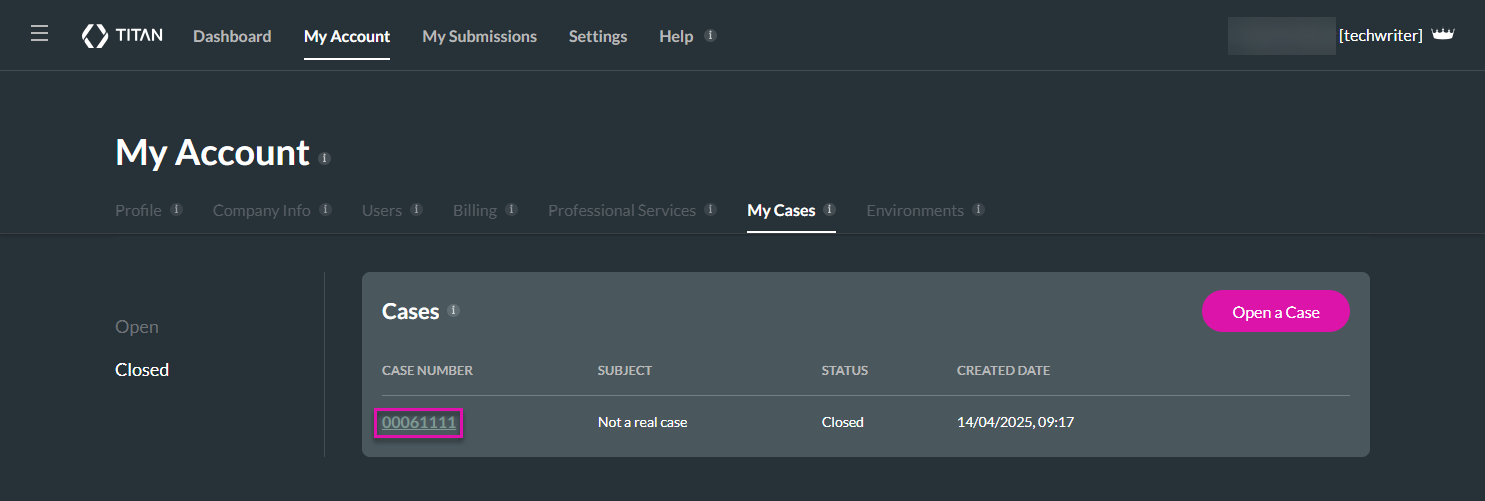Open case number 00061111 link
The width and height of the screenshot is (1485, 501).
(419, 422)
